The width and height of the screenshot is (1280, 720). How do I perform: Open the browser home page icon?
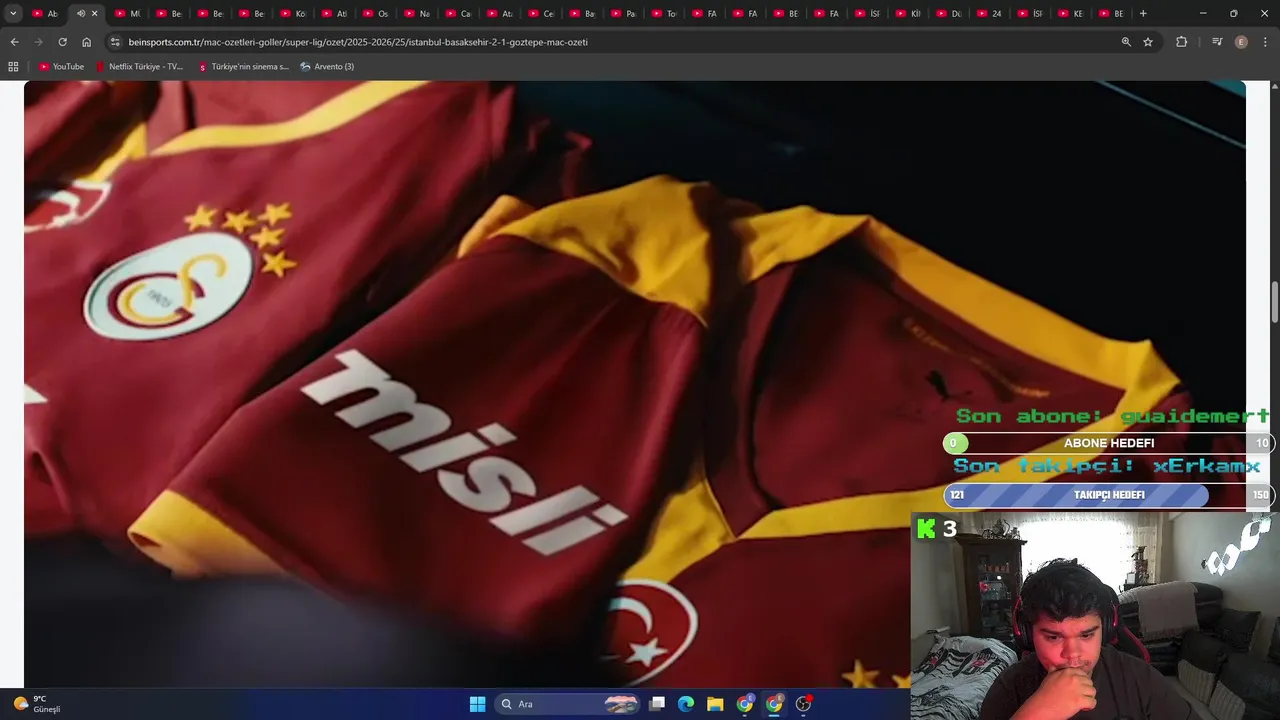(x=86, y=42)
